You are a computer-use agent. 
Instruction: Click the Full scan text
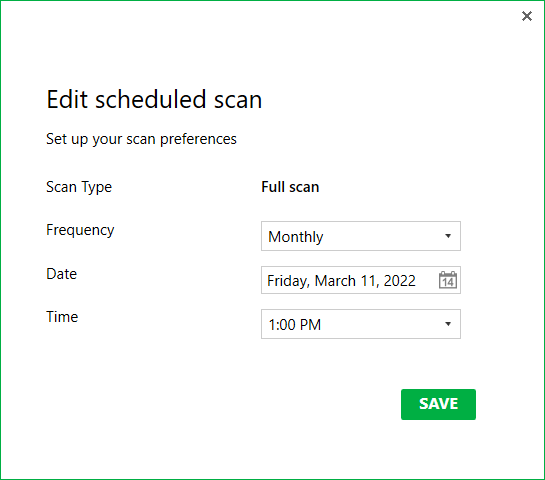coord(290,187)
